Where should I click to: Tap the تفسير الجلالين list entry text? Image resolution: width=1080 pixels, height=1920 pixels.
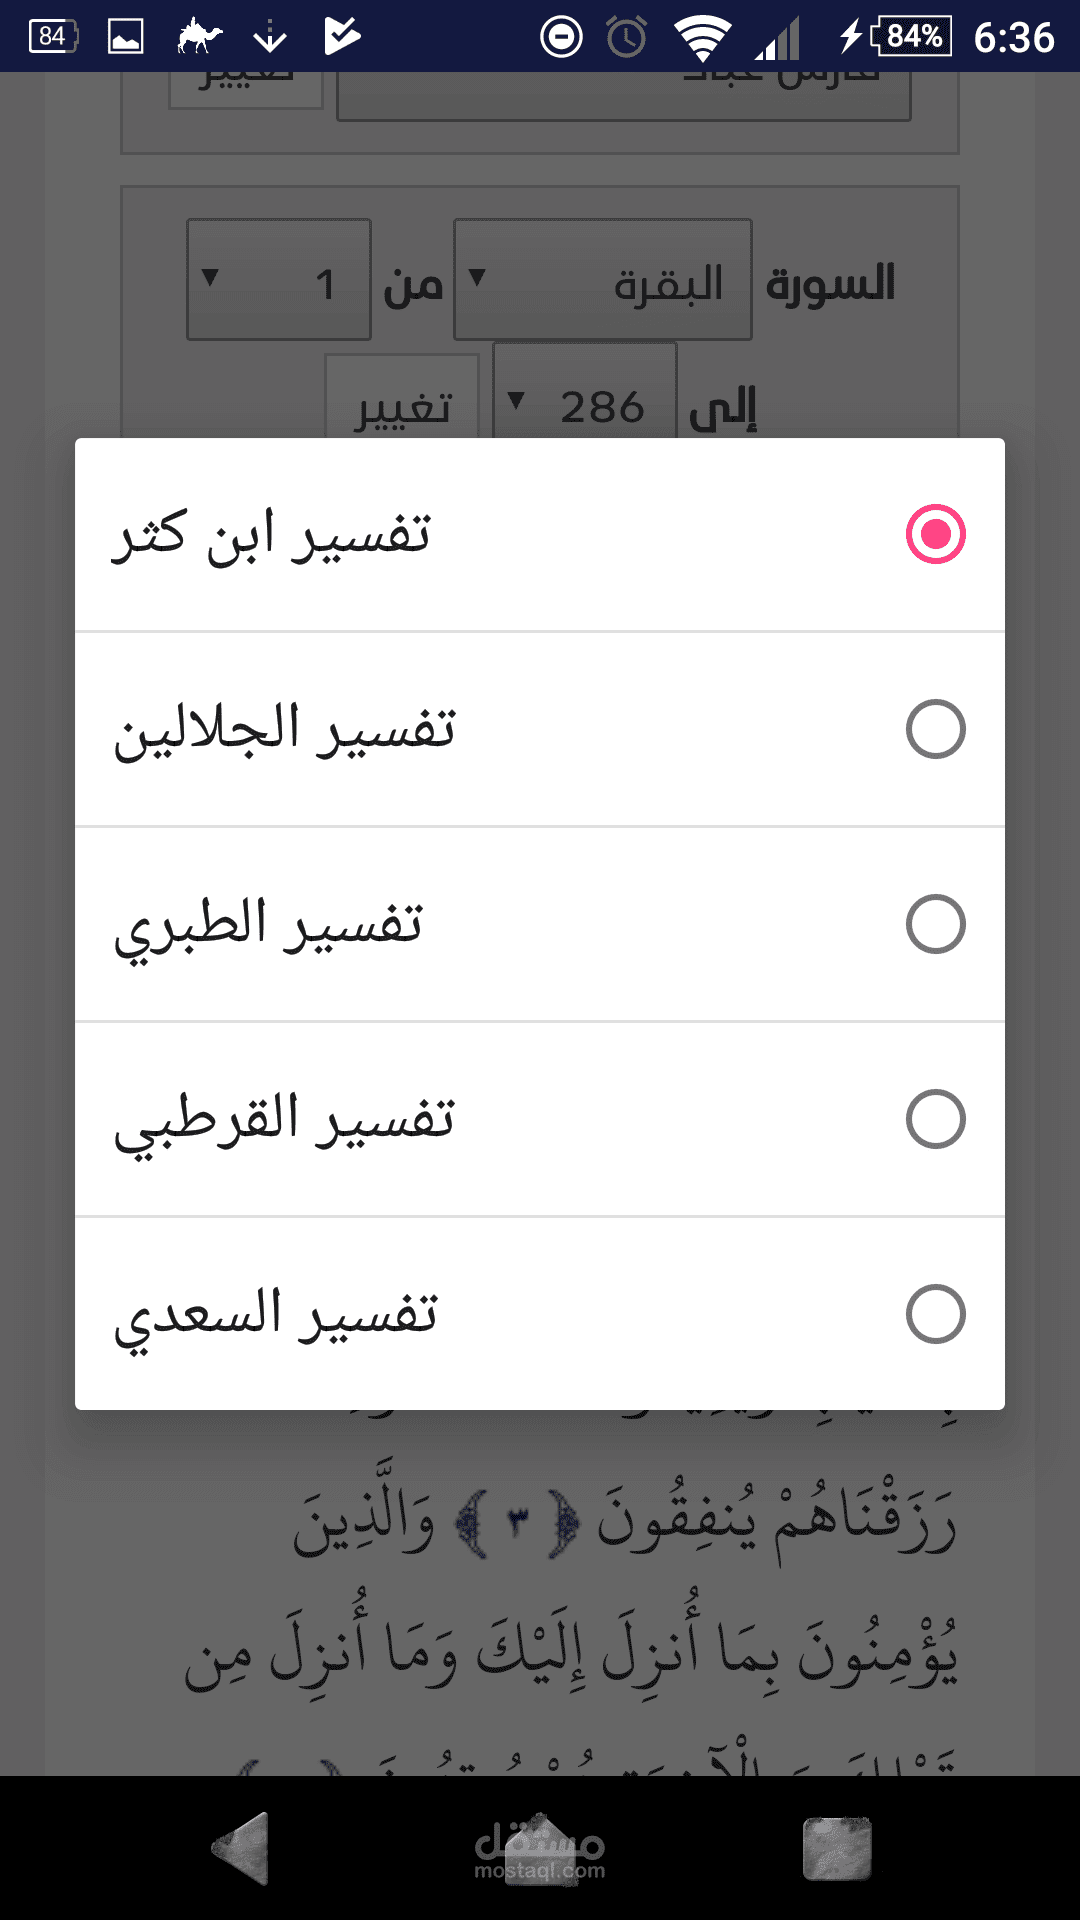point(284,729)
